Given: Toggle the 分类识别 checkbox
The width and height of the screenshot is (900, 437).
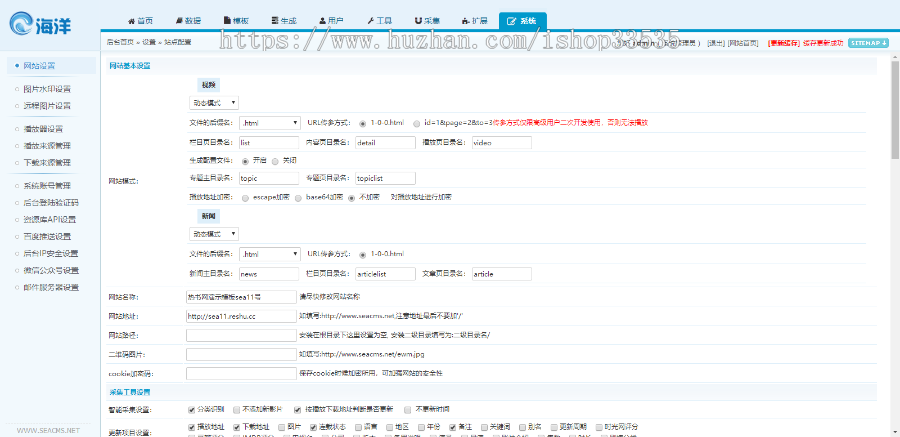Looking at the screenshot, I should click(192, 410).
